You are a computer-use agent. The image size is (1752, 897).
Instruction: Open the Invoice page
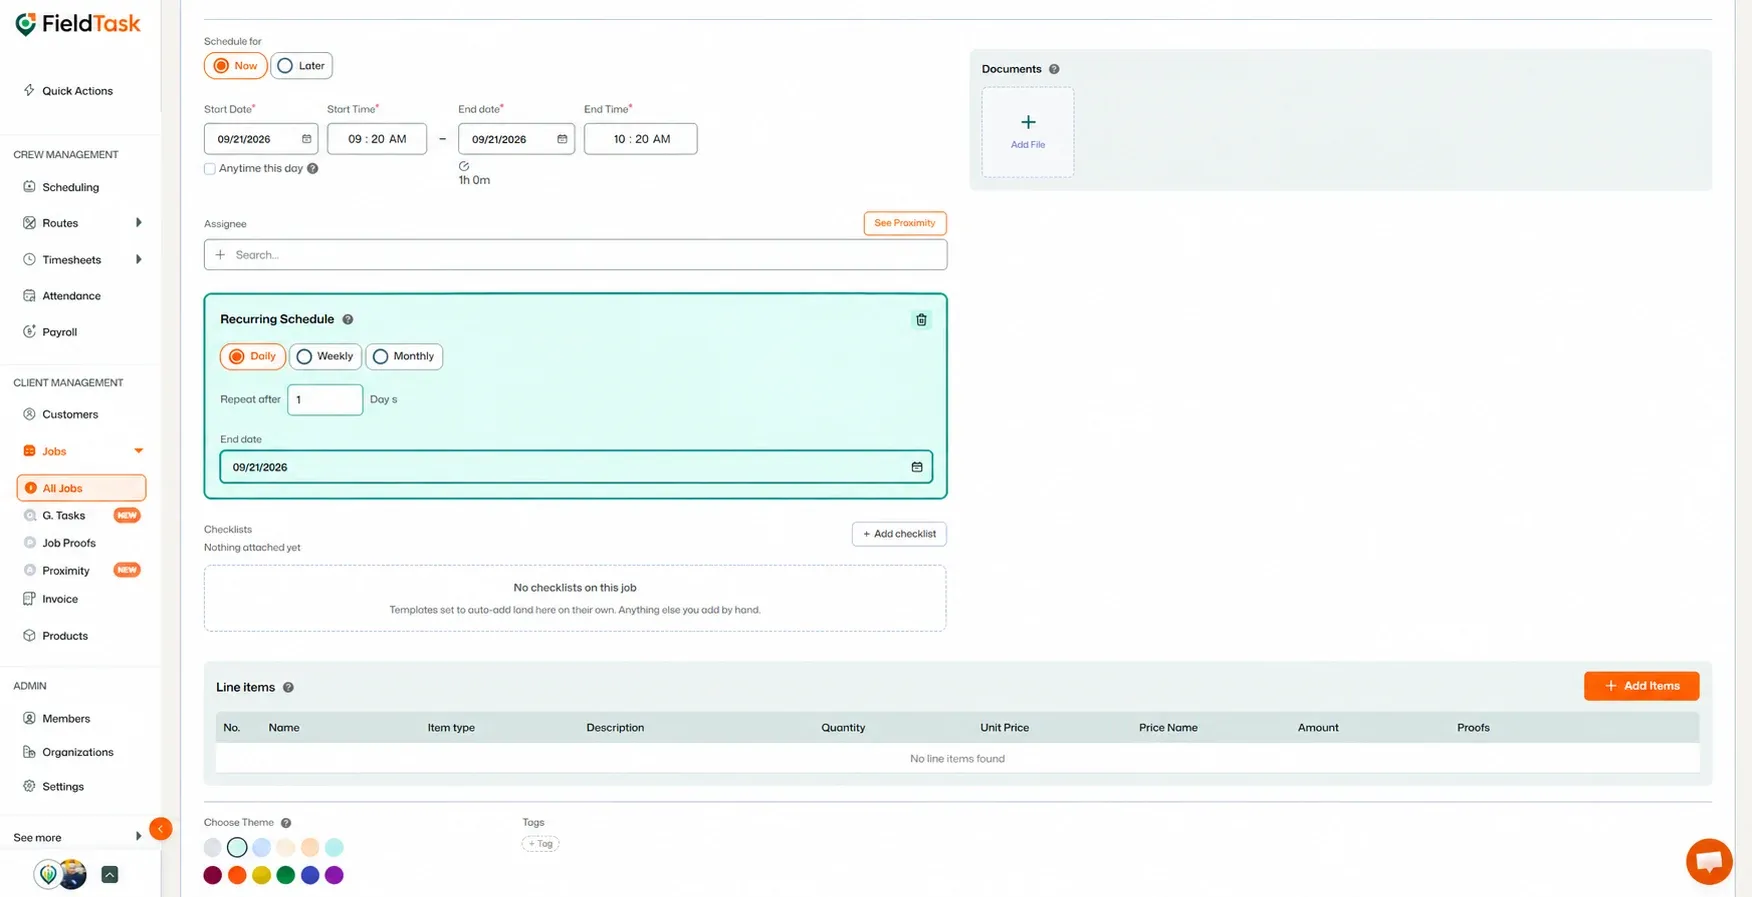click(x=59, y=599)
